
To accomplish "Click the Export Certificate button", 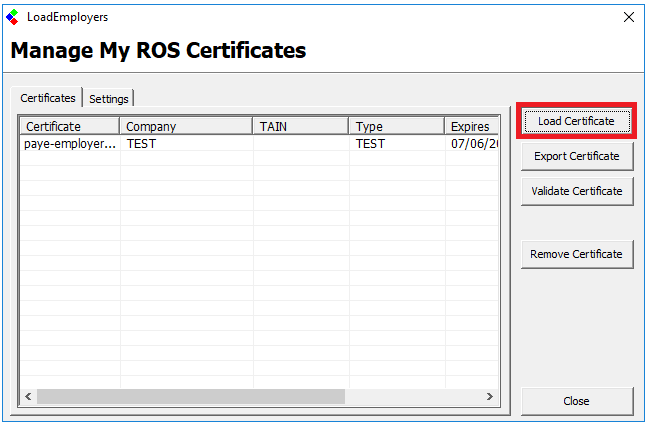I will (x=577, y=156).
